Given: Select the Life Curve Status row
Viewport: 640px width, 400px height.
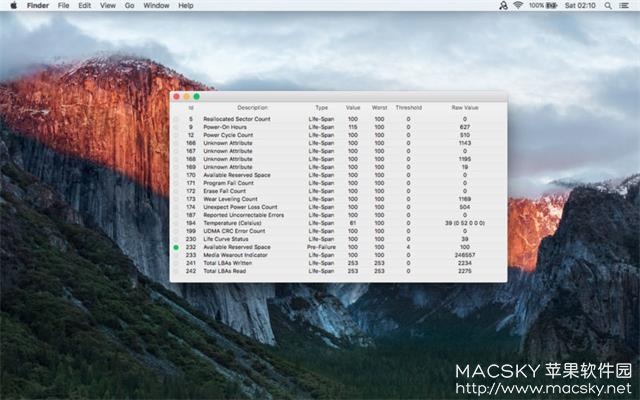Looking at the screenshot, I should (338, 239).
